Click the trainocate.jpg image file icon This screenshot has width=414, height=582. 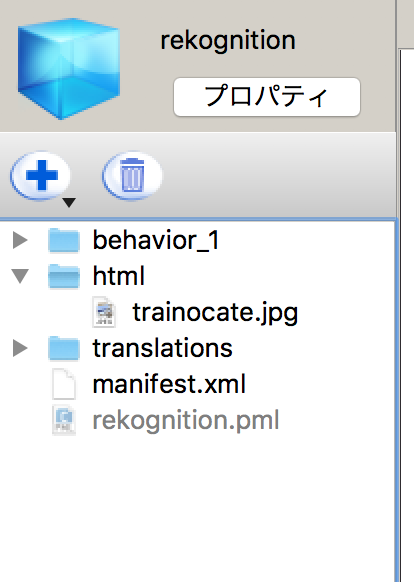pos(104,312)
